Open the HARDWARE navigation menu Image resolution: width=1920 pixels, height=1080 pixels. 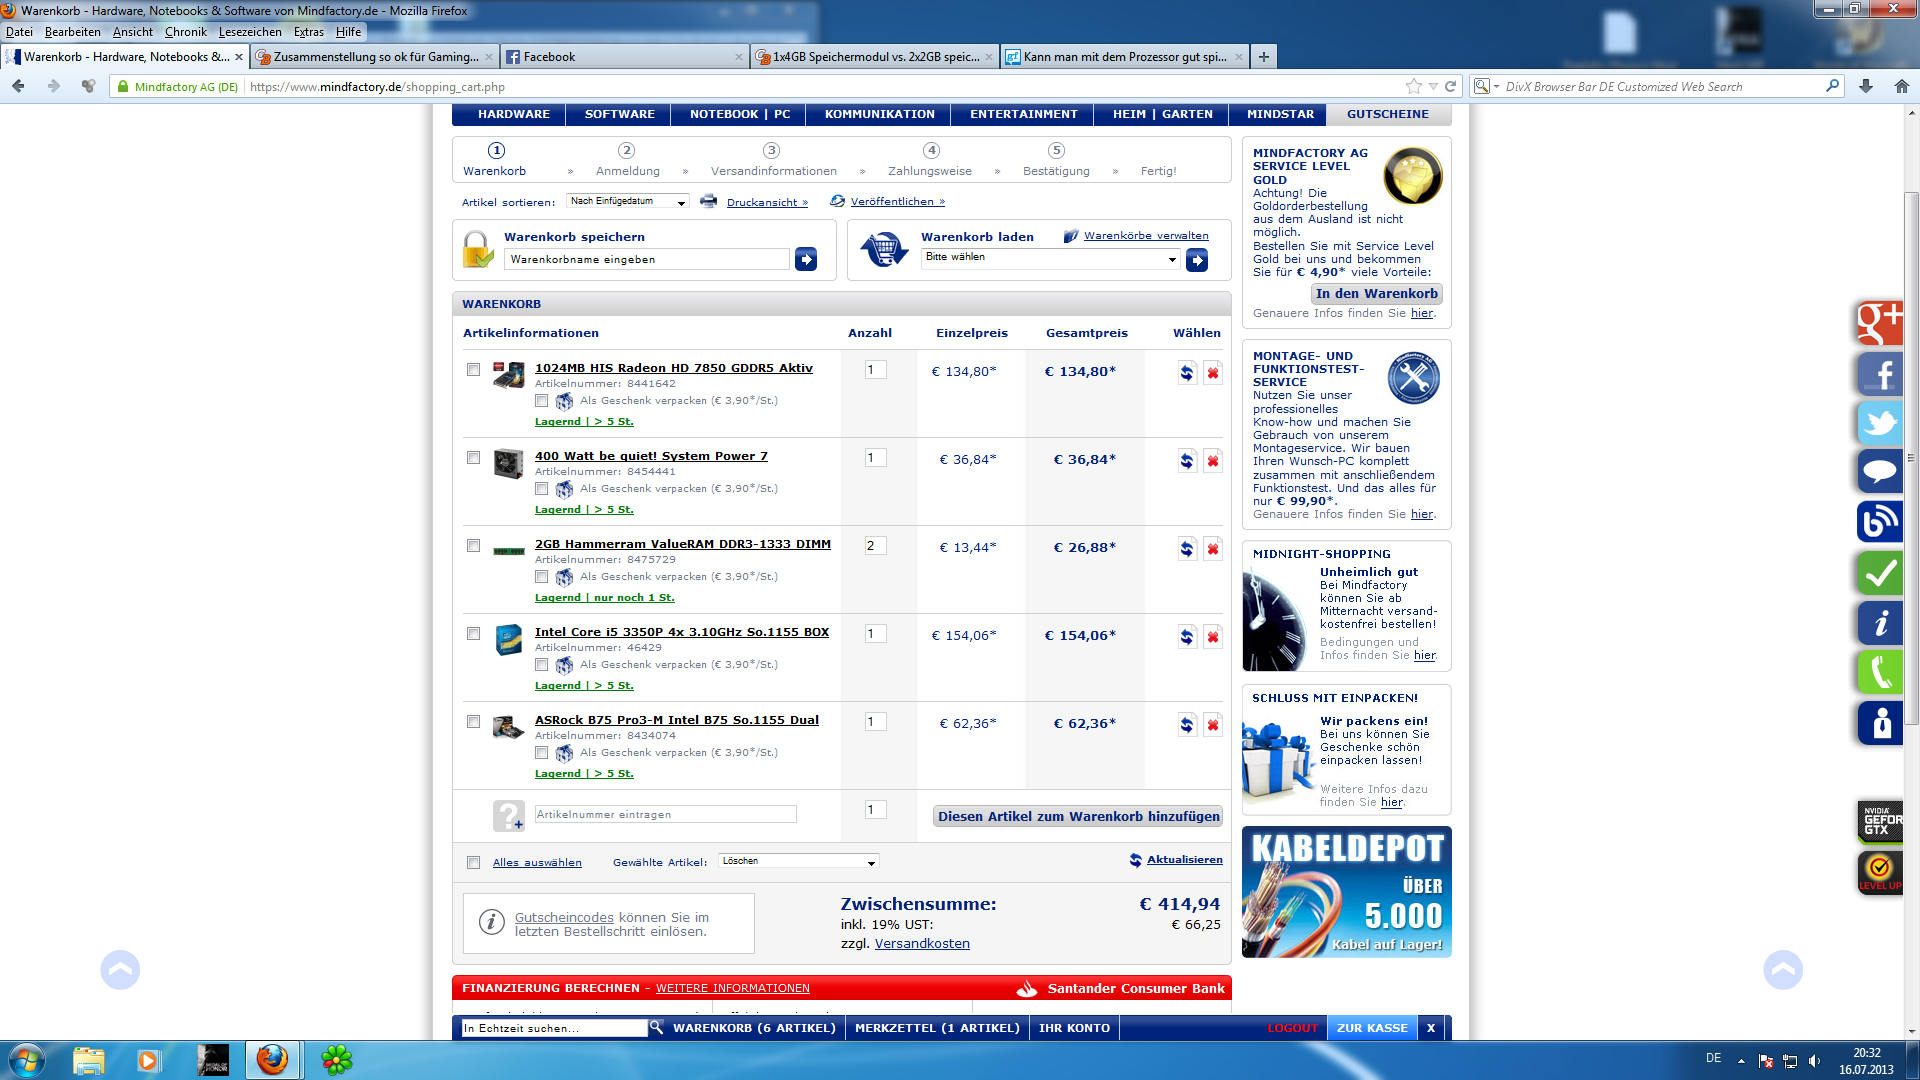[x=514, y=114]
